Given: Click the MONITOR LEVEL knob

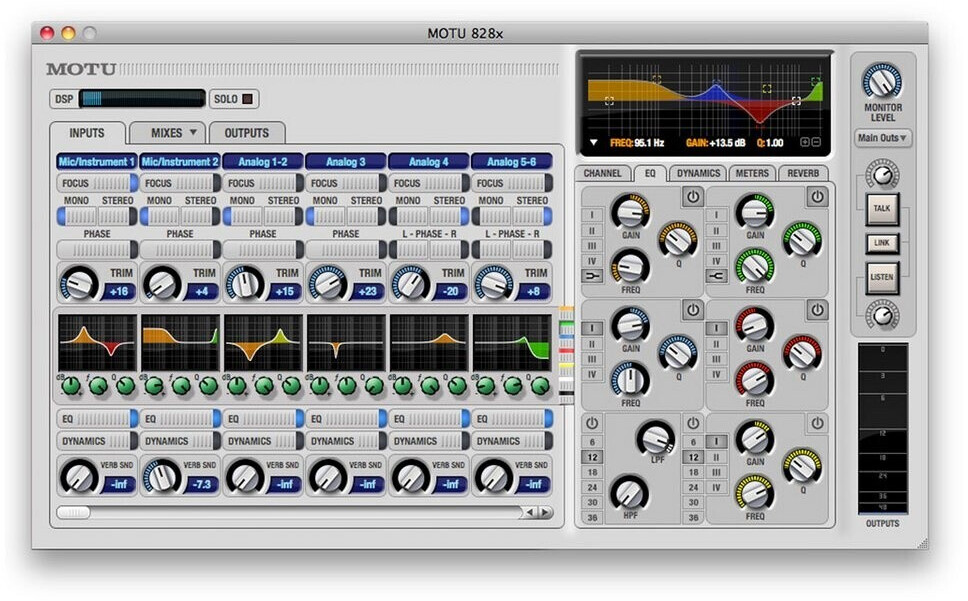Looking at the screenshot, I should click(x=882, y=81).
